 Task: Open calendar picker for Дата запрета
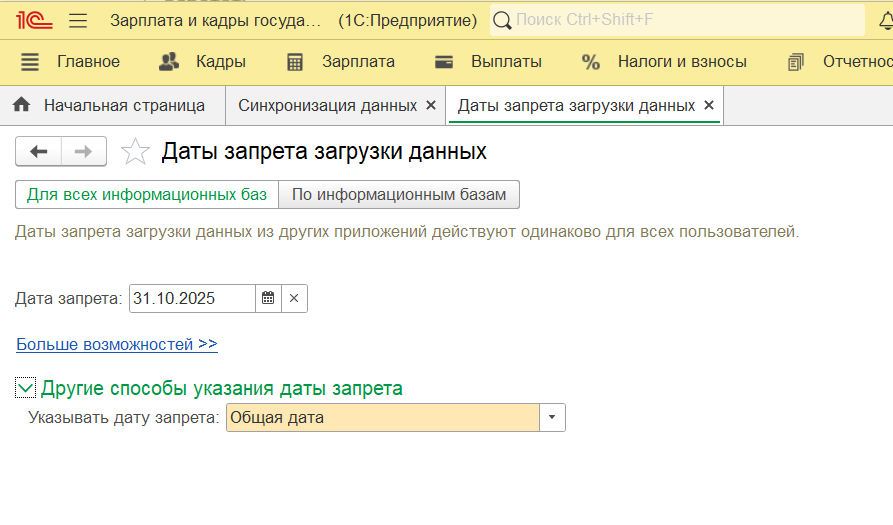coord(268,298)
